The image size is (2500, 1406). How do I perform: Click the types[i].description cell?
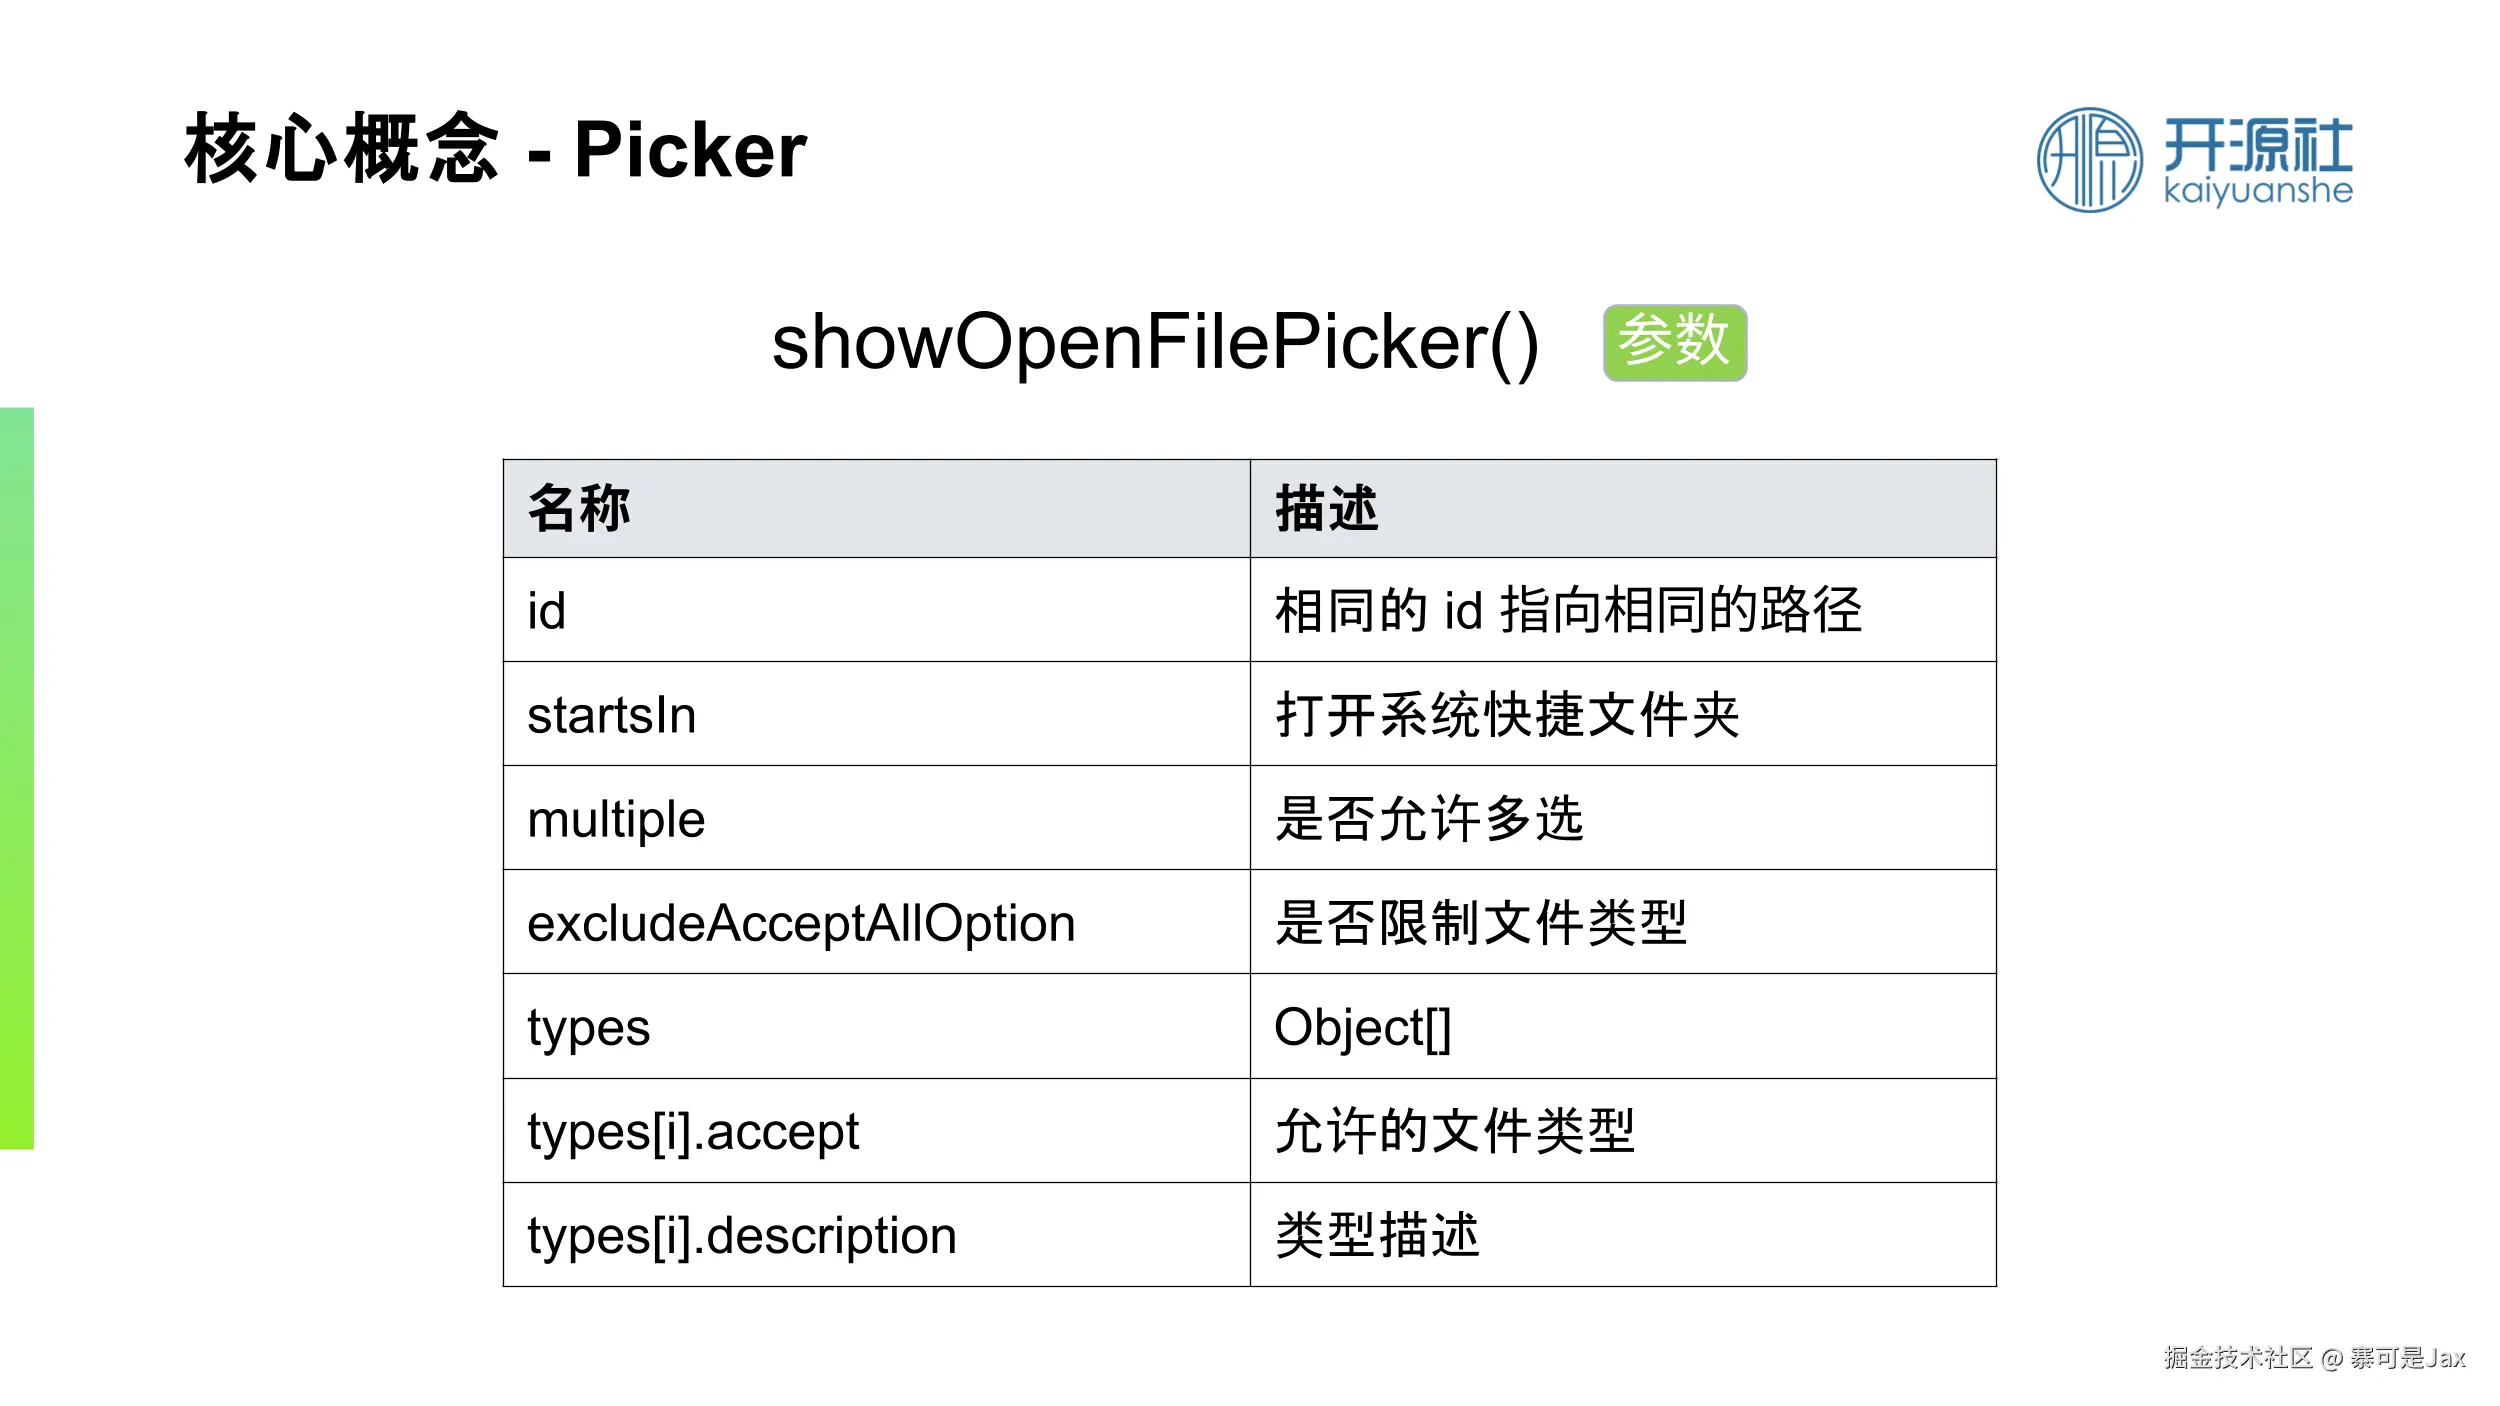(x=876, y=1234)
